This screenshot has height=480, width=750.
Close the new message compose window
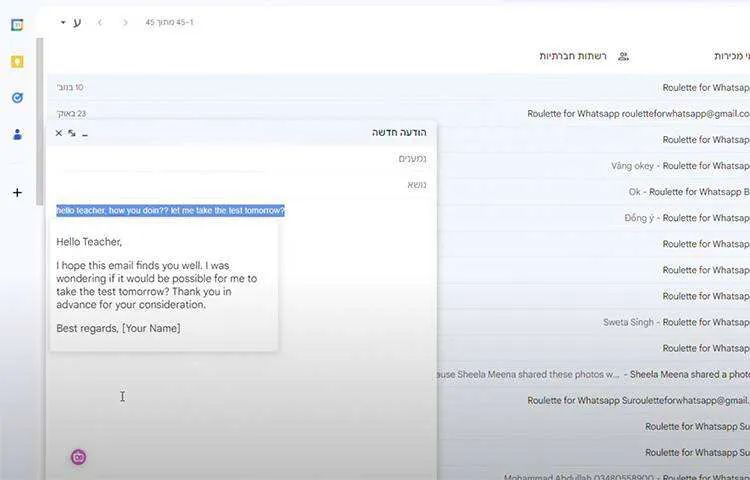pyautogui.click(x=59, y=133)
